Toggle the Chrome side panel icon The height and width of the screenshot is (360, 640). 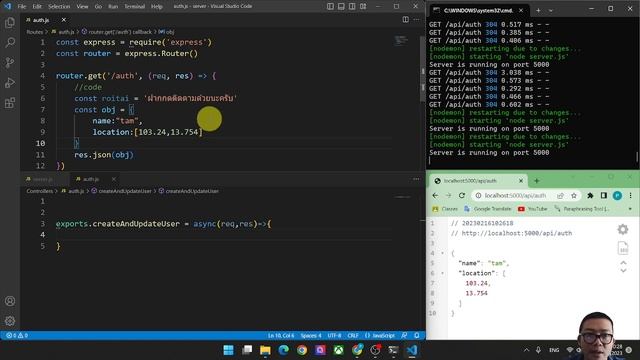[x=604, y=196]
